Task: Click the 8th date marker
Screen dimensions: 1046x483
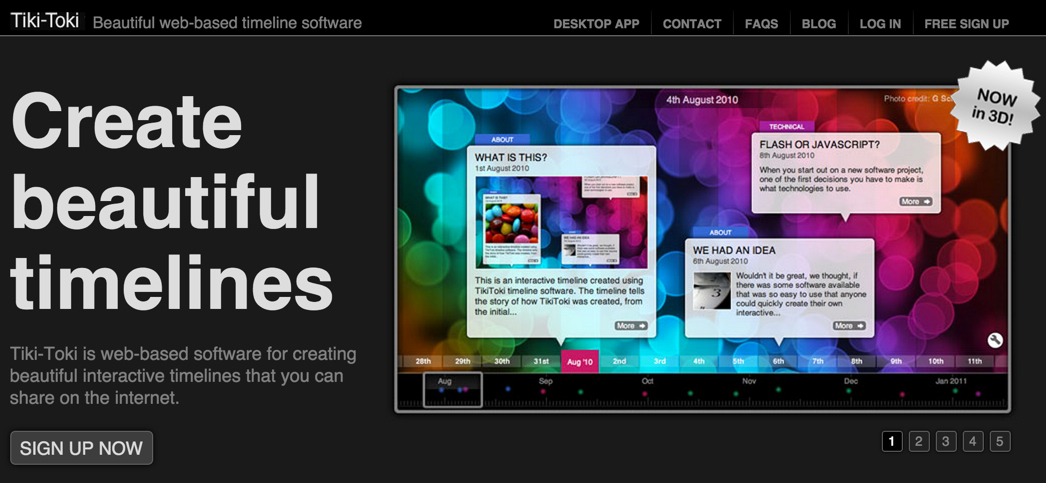Action: pos(857,361)
